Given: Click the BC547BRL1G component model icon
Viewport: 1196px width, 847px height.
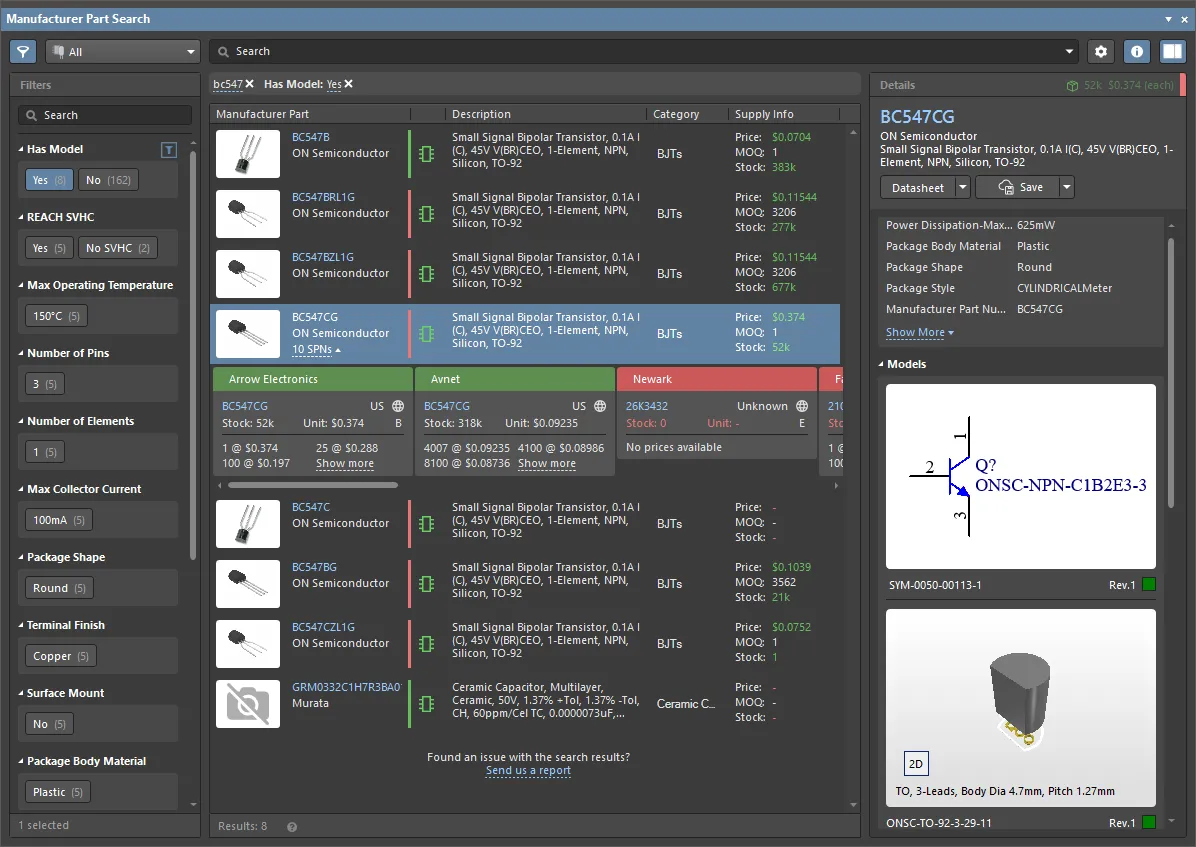Looking at the screenshot, I should click(426, 214).
